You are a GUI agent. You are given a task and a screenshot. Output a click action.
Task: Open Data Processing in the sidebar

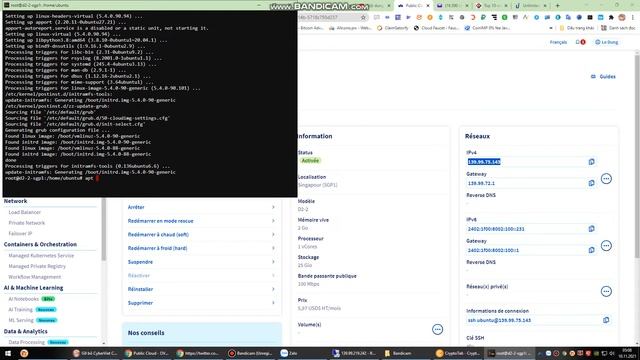[x=27, y=342]
